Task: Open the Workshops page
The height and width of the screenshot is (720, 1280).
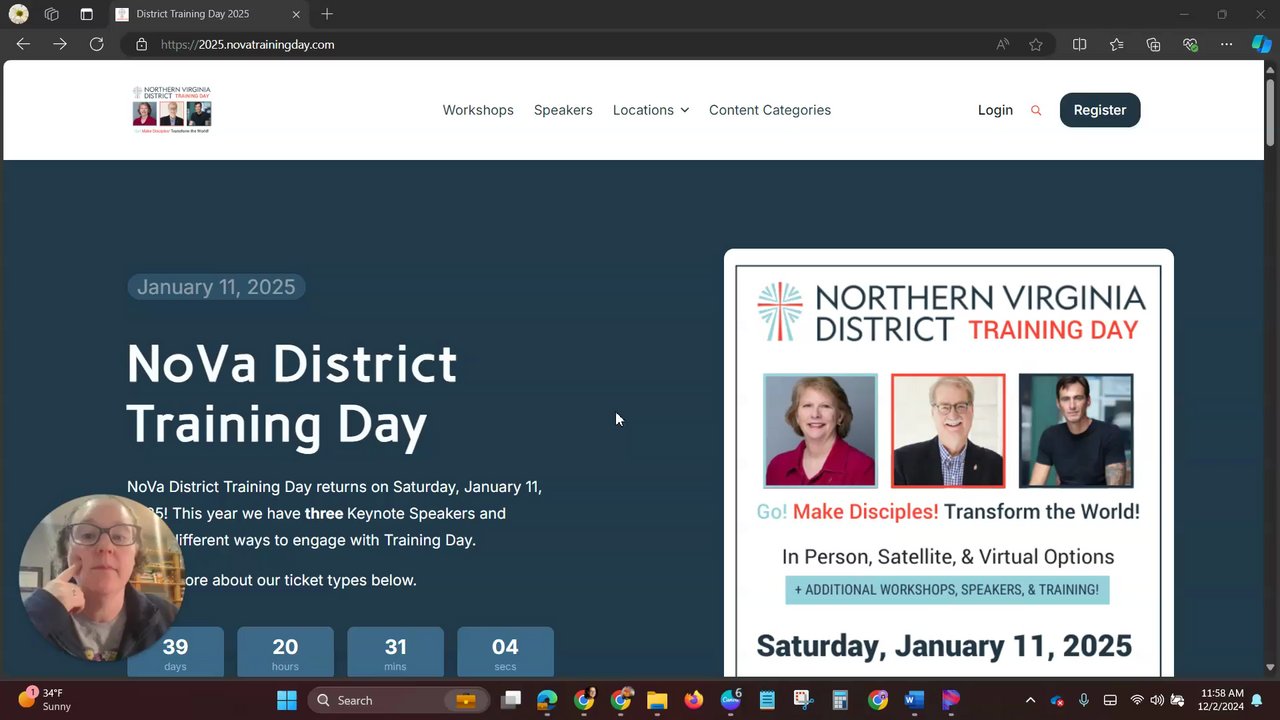Action: [x=478, y=110]
